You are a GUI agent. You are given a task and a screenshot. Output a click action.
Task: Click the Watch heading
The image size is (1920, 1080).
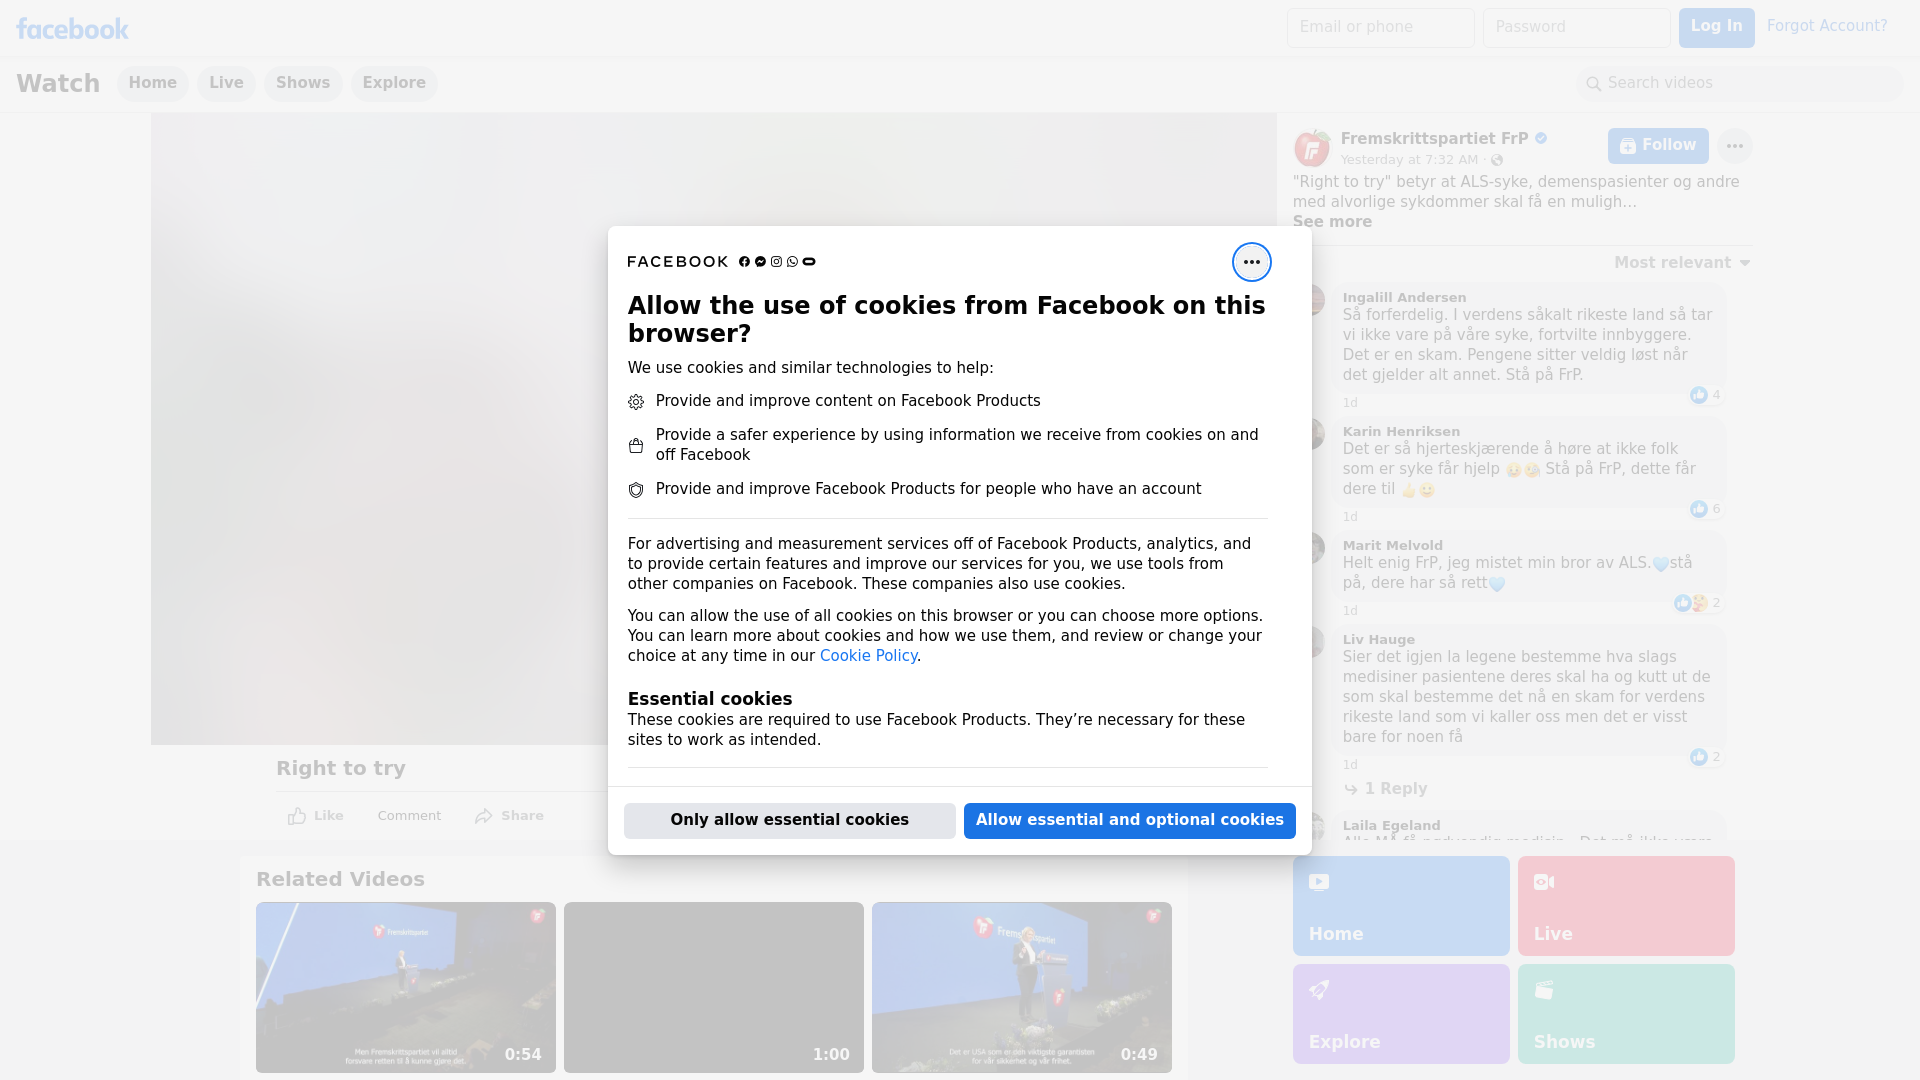pyautogui.click(x=58, y=84)
